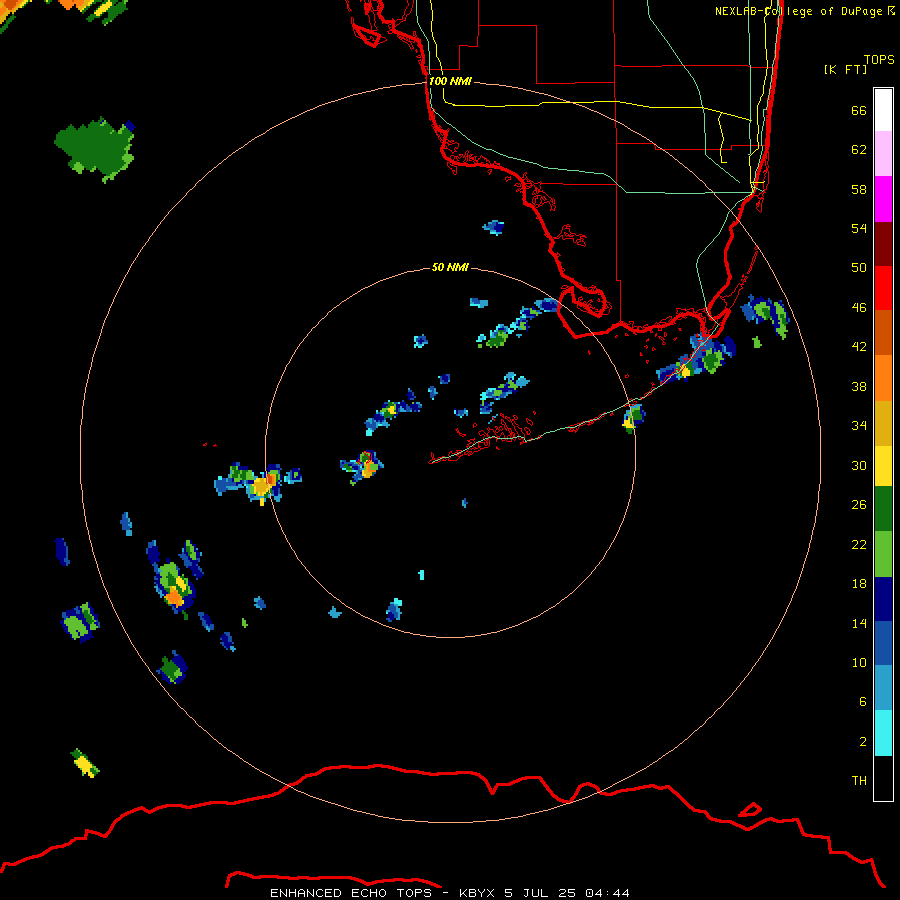
Task: Click the yellow echo cell near bottom left
Action: point(85,763)
